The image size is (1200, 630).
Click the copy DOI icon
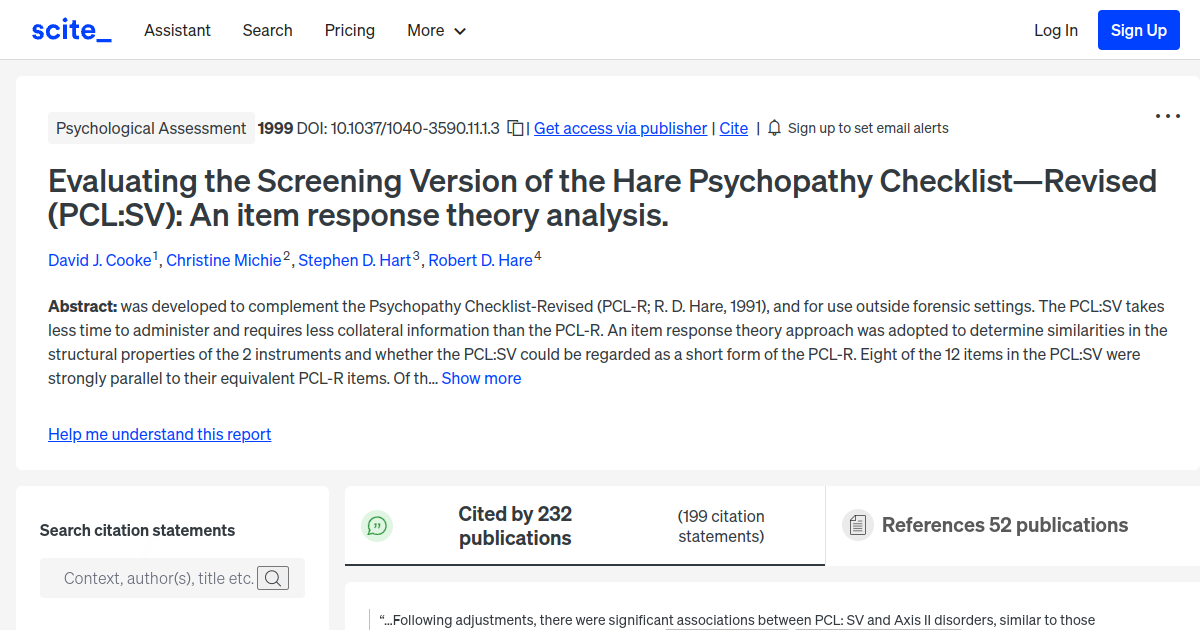514,128
